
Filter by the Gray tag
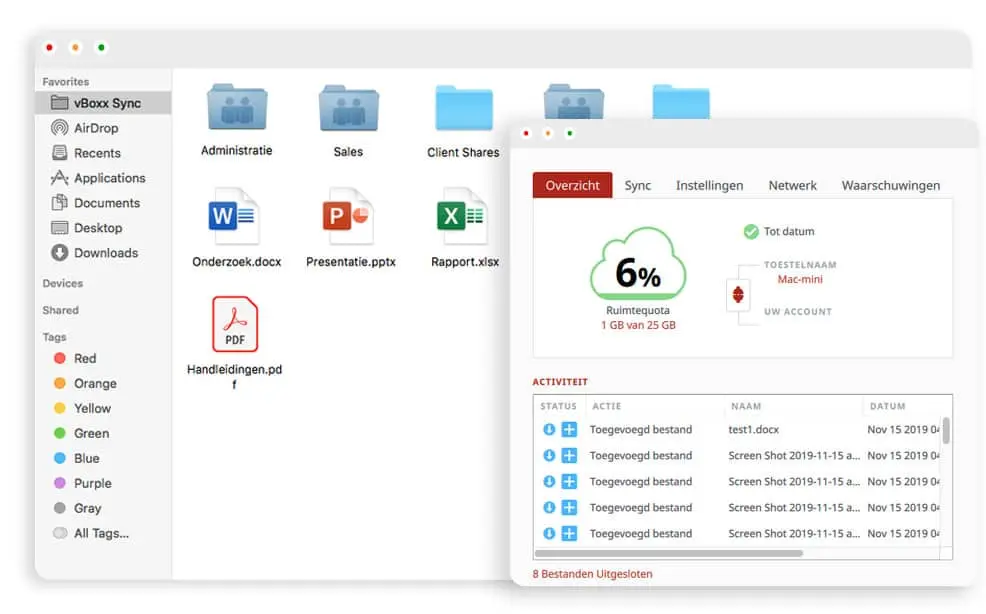[87, 508]
